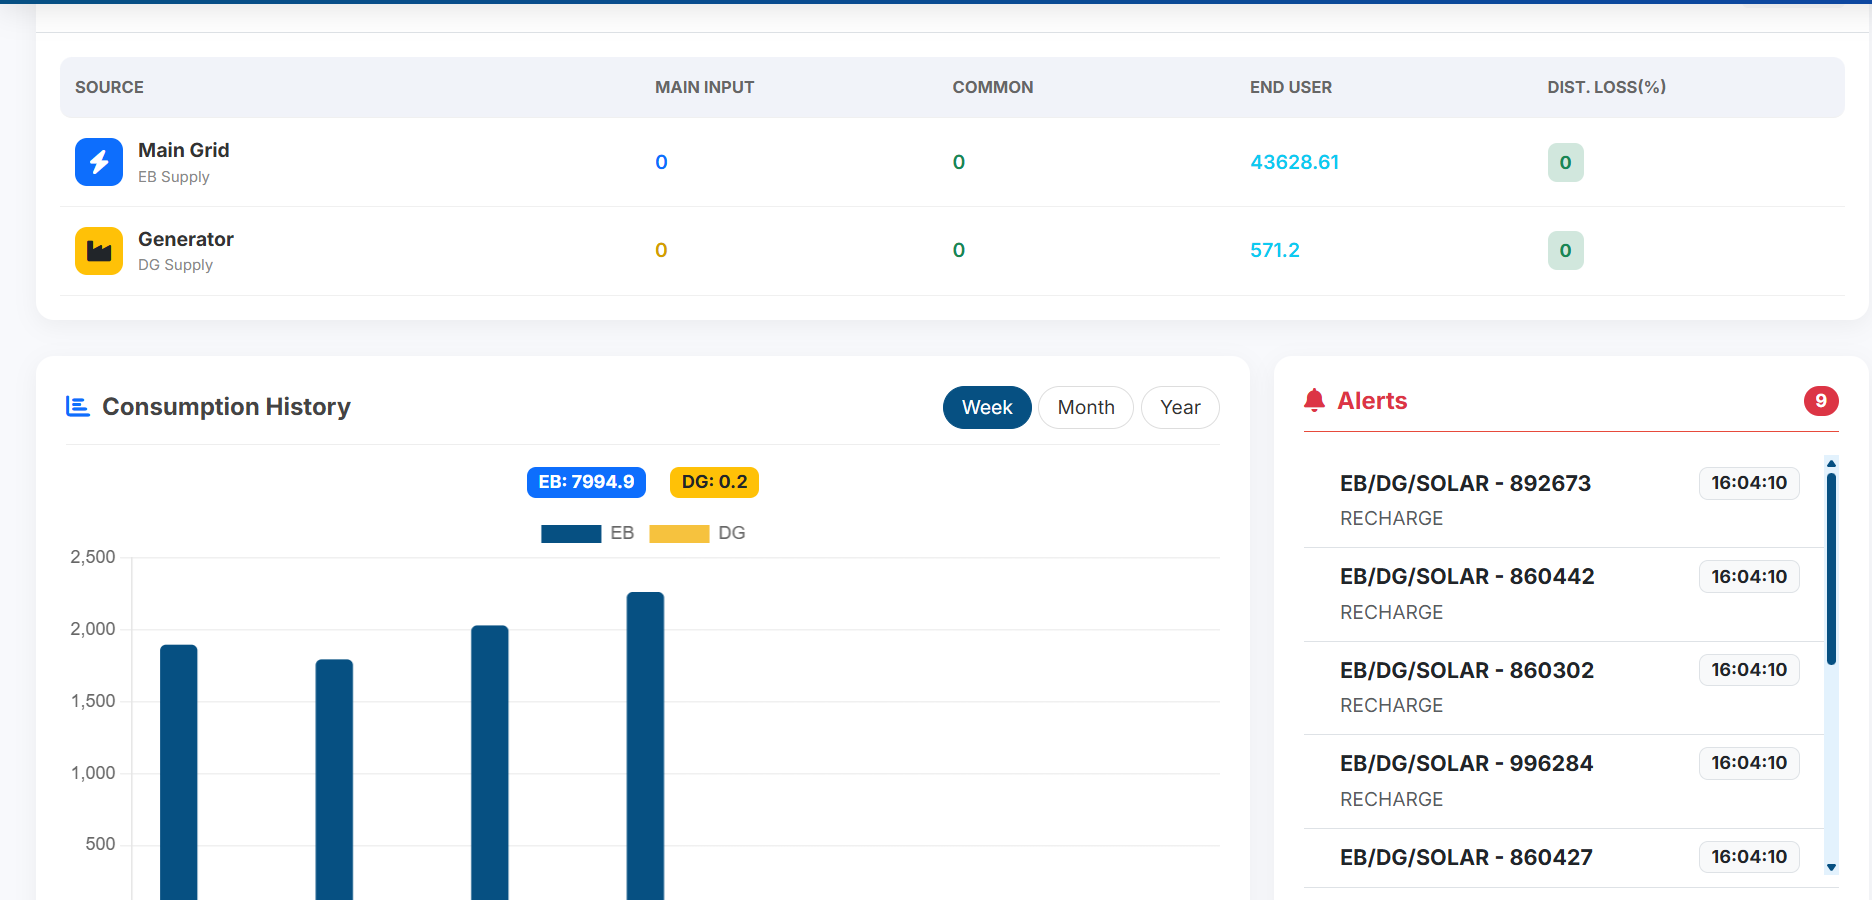This screenshot has width=1872, height=900.
Task: Click the Main Grid lightning bolt icon
Action: [99, 162]
